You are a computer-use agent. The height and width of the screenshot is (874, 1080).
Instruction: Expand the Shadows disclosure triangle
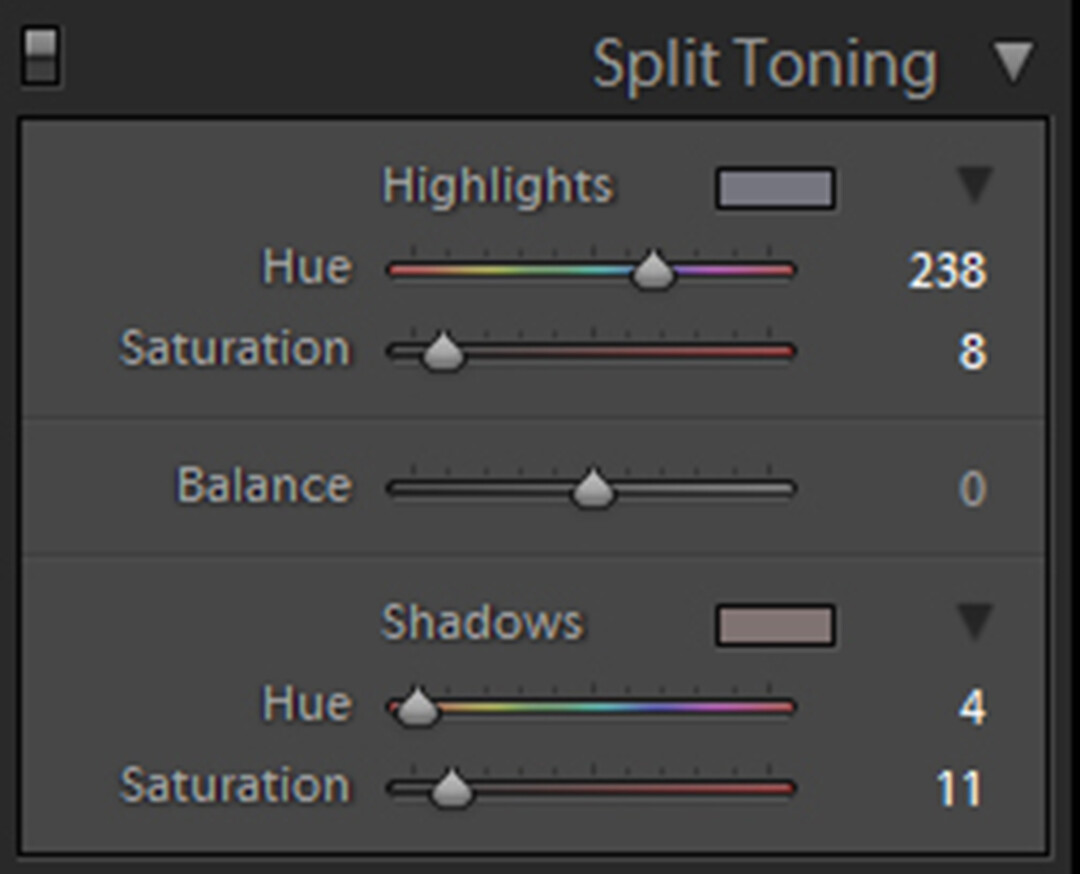[974, 622]
